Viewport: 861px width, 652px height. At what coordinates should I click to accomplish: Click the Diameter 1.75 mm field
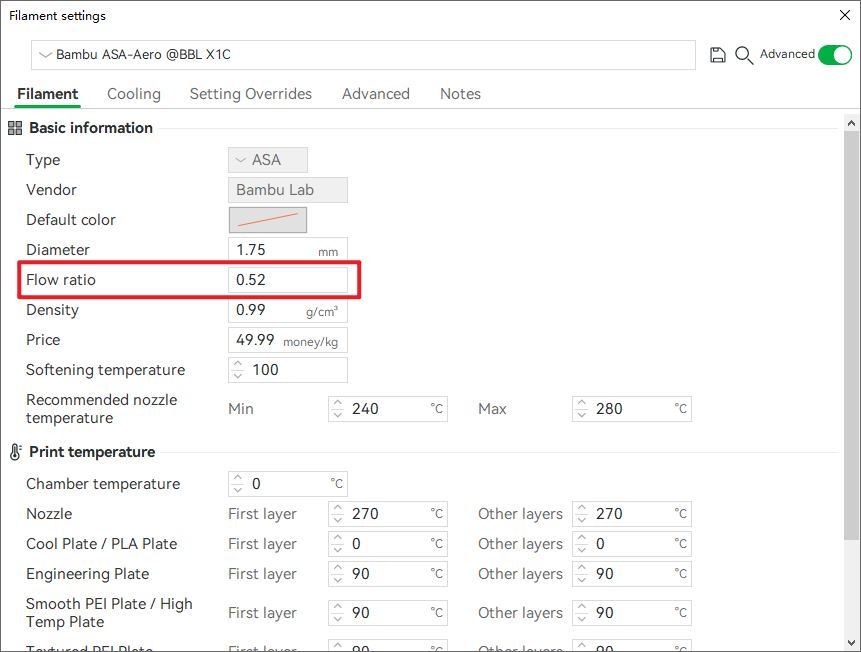(x=288, y=250)
